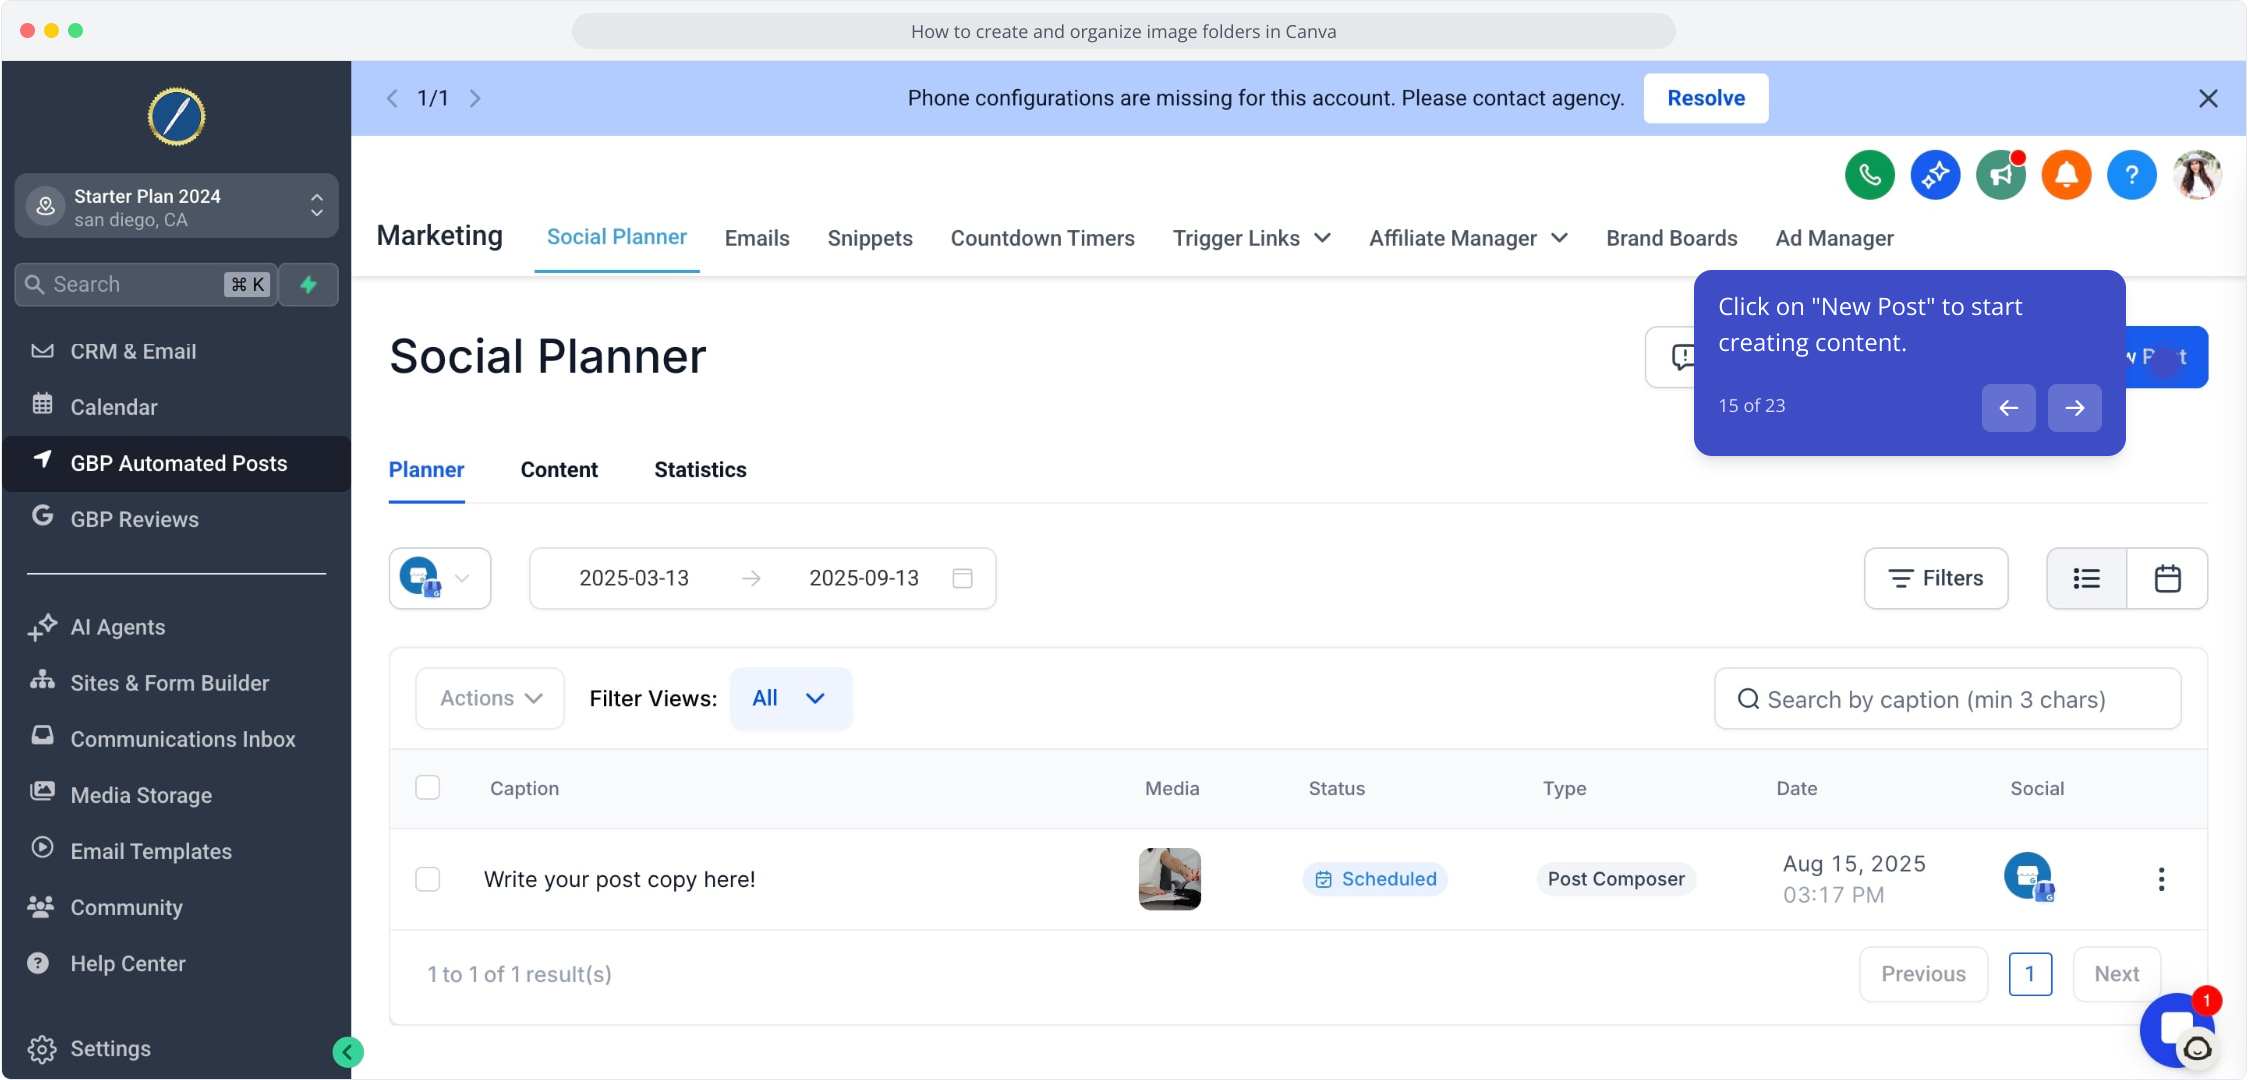Switch to calendar view icon
The height and width of the screenshot is (1080, 2248).
coord(2168,578)
